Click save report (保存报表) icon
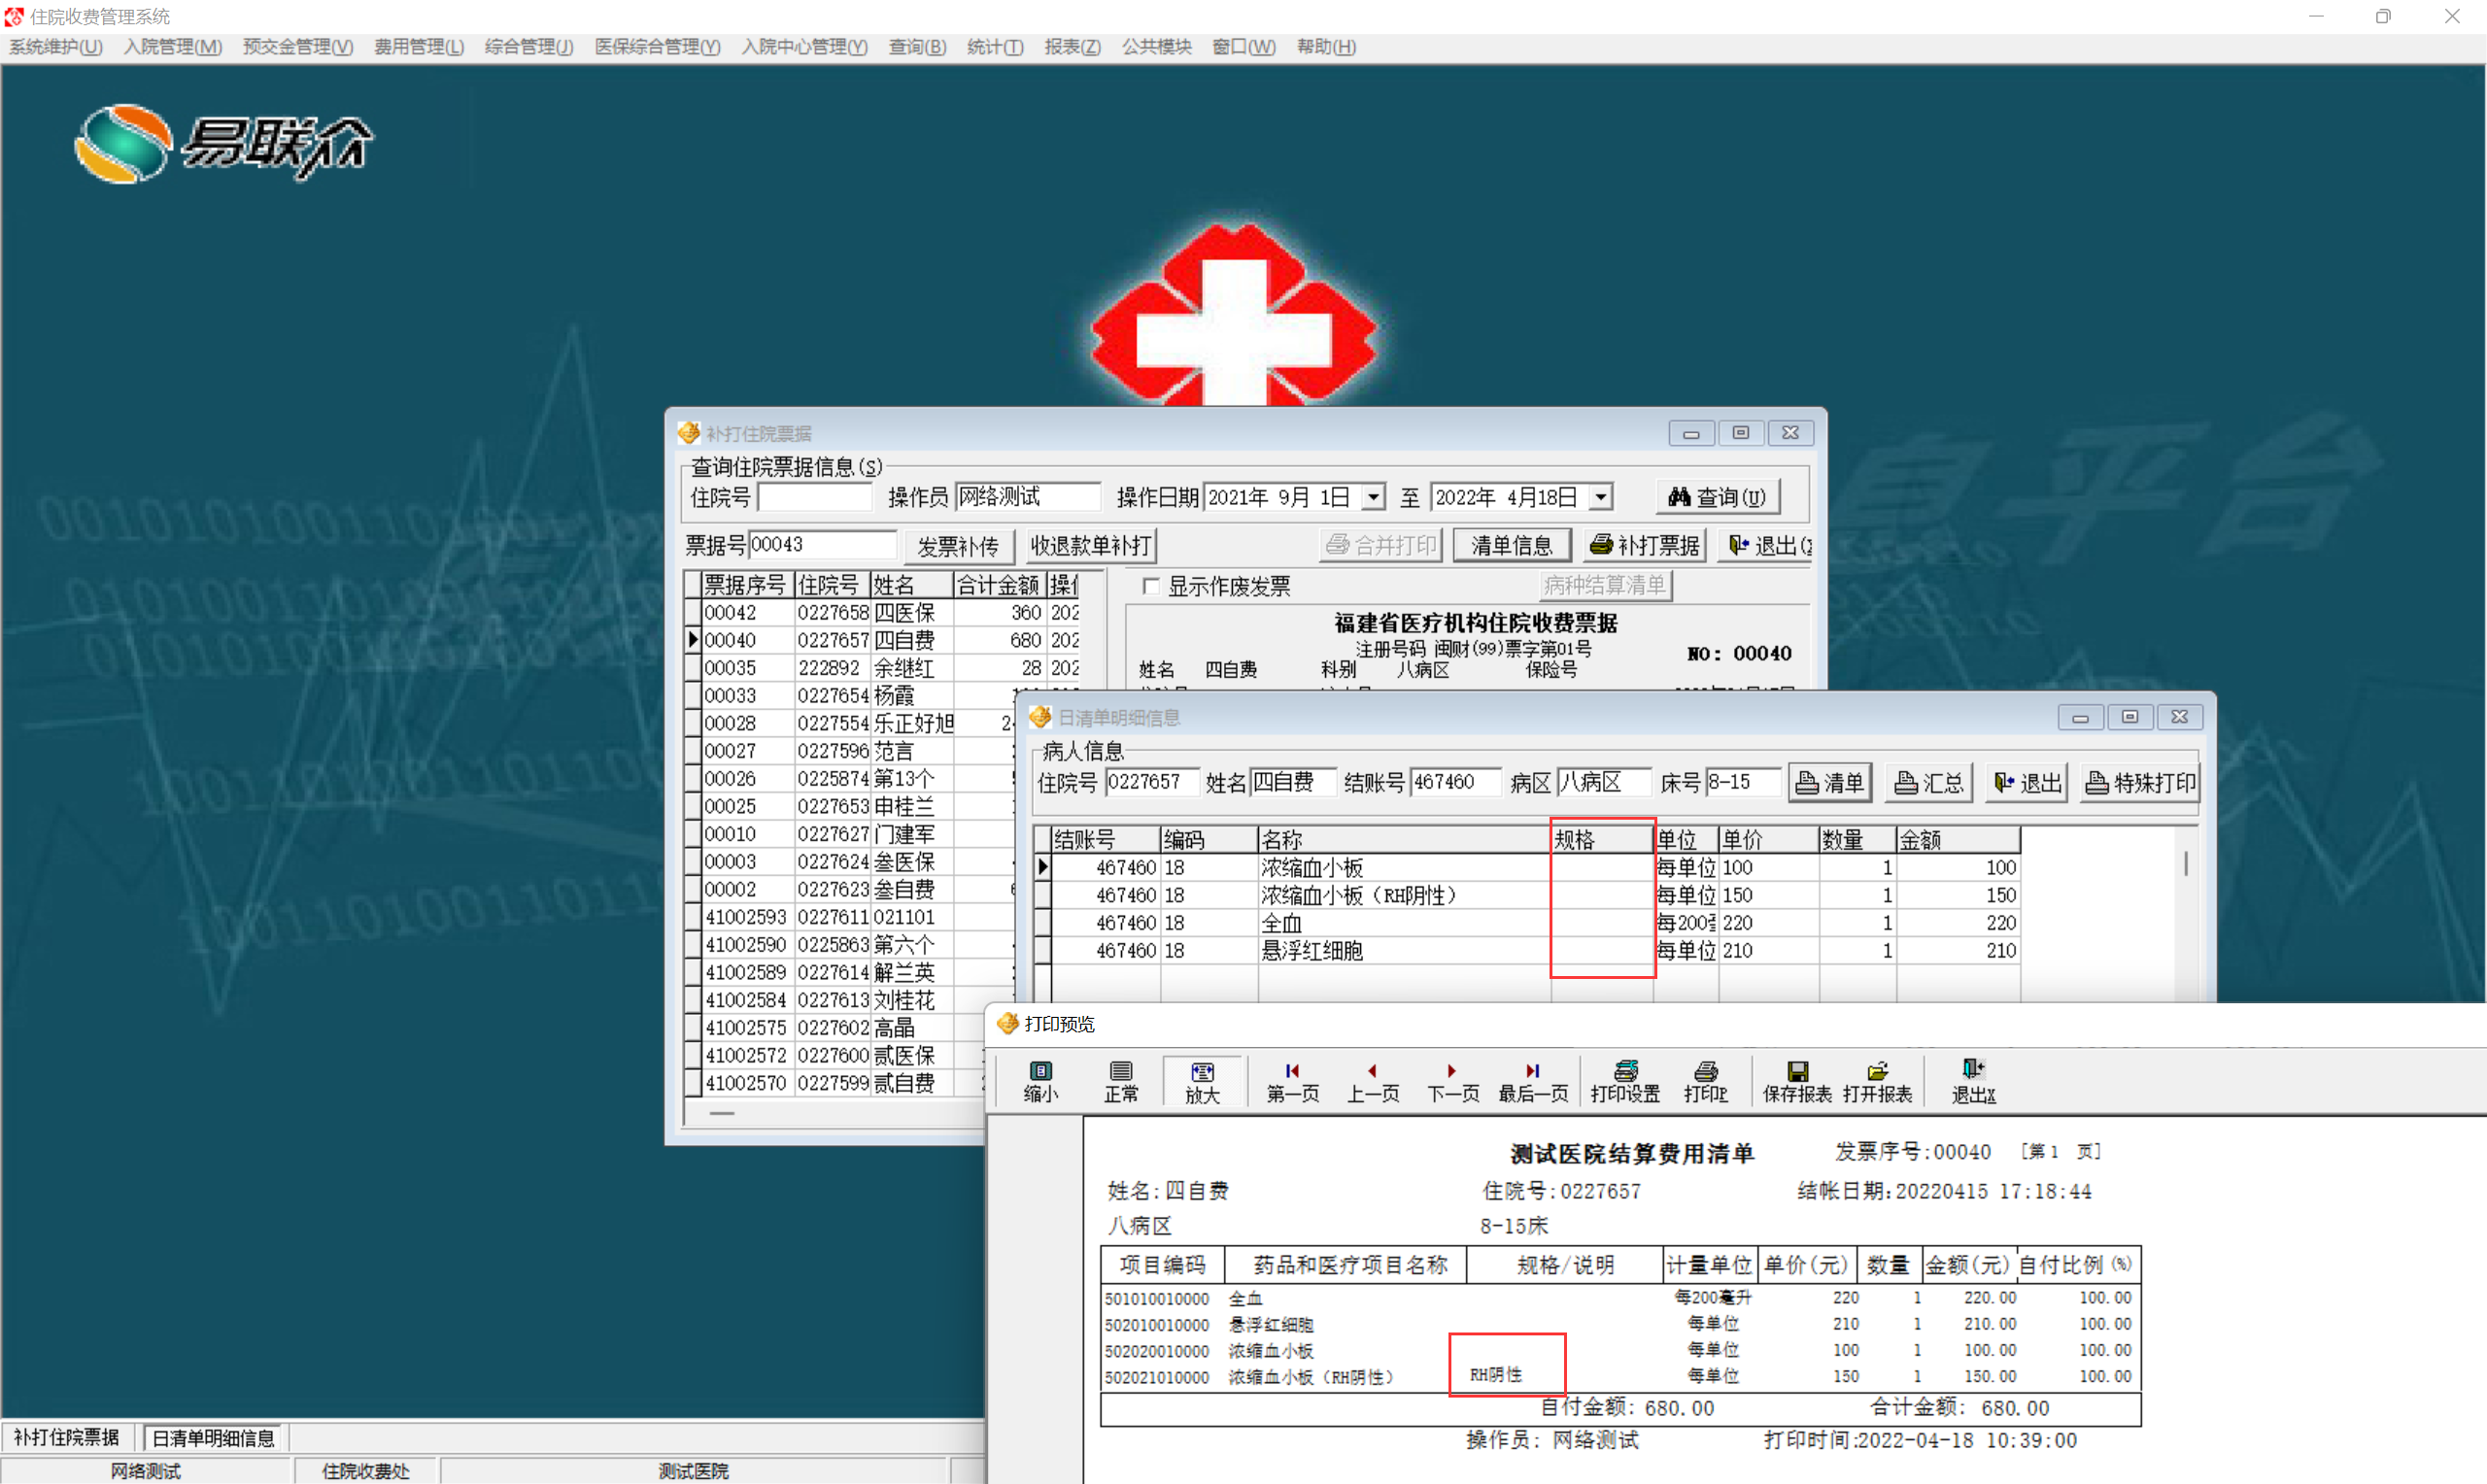2487x1484 pixels. pos(1797,1081)
